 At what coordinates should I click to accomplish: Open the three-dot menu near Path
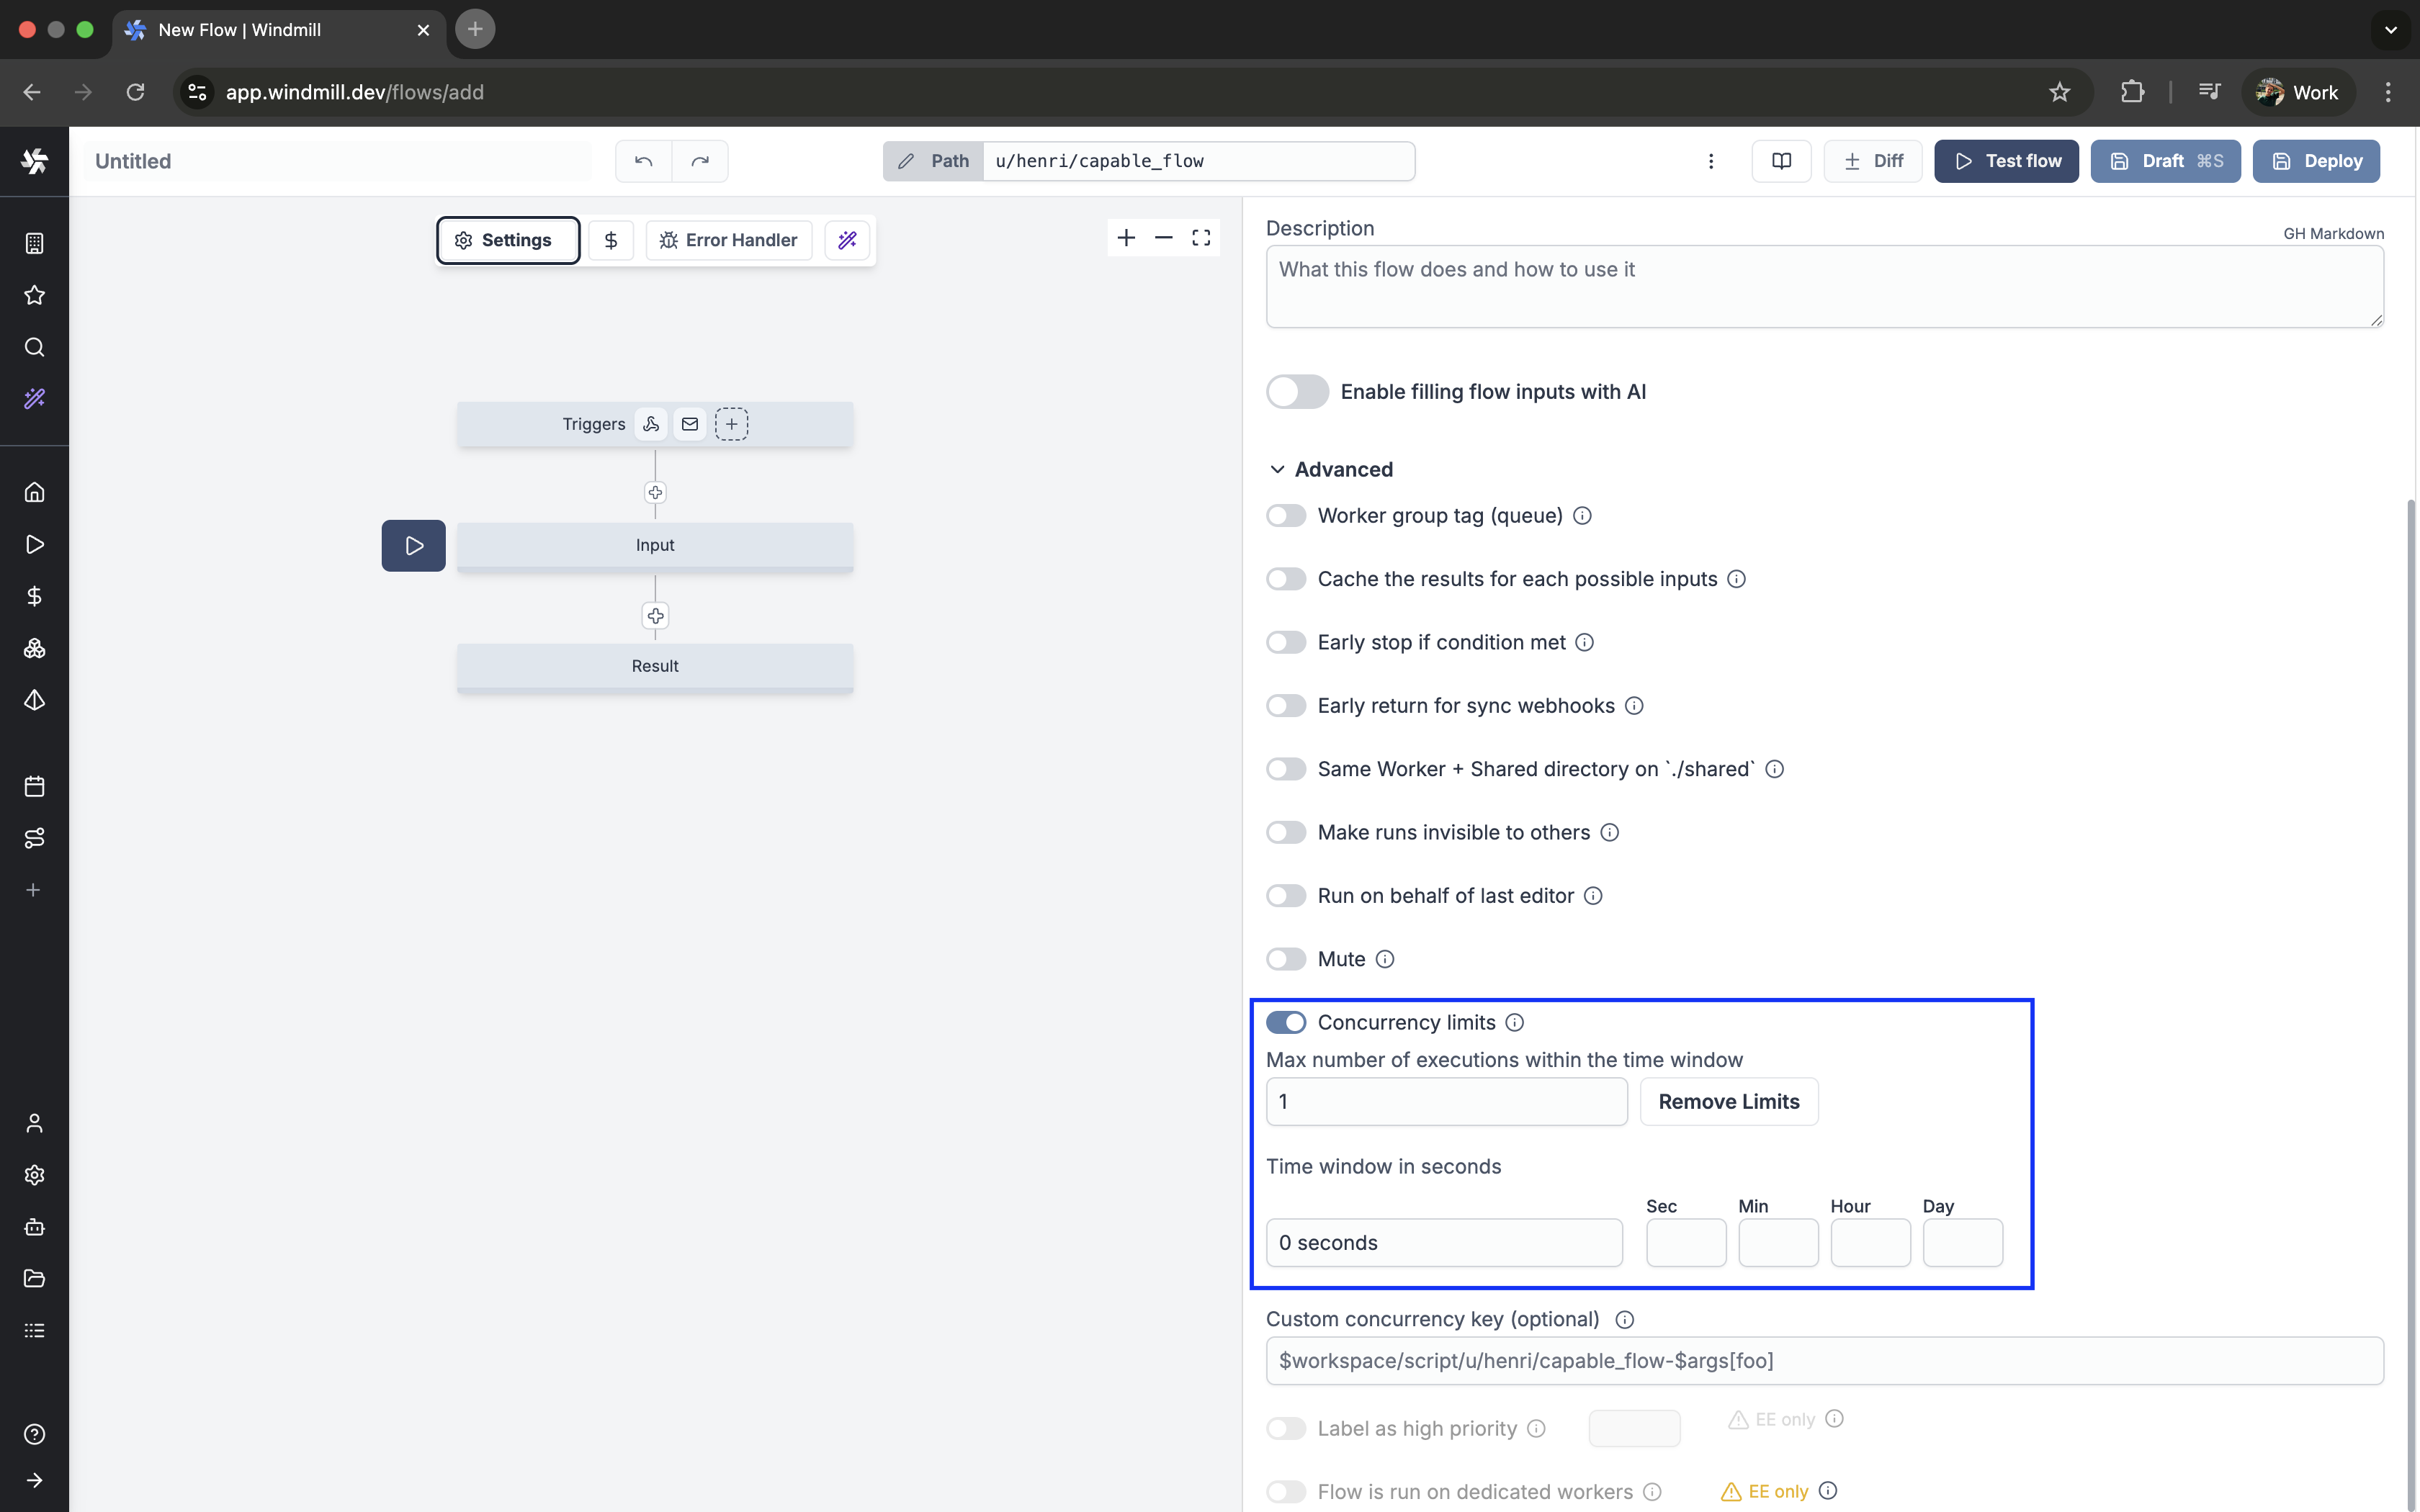pos(1711,161)
